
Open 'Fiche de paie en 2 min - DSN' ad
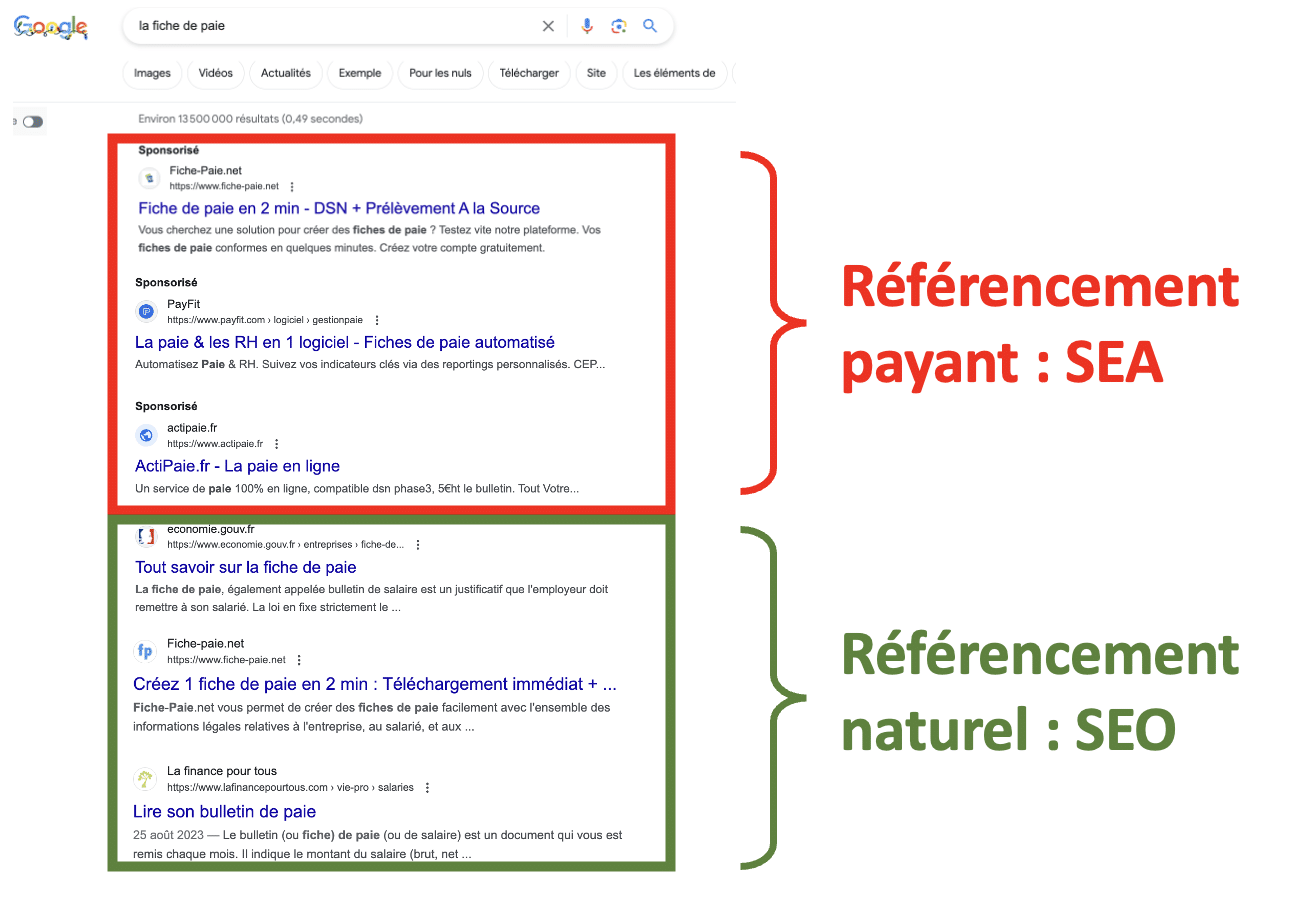[x=339, y=208]
